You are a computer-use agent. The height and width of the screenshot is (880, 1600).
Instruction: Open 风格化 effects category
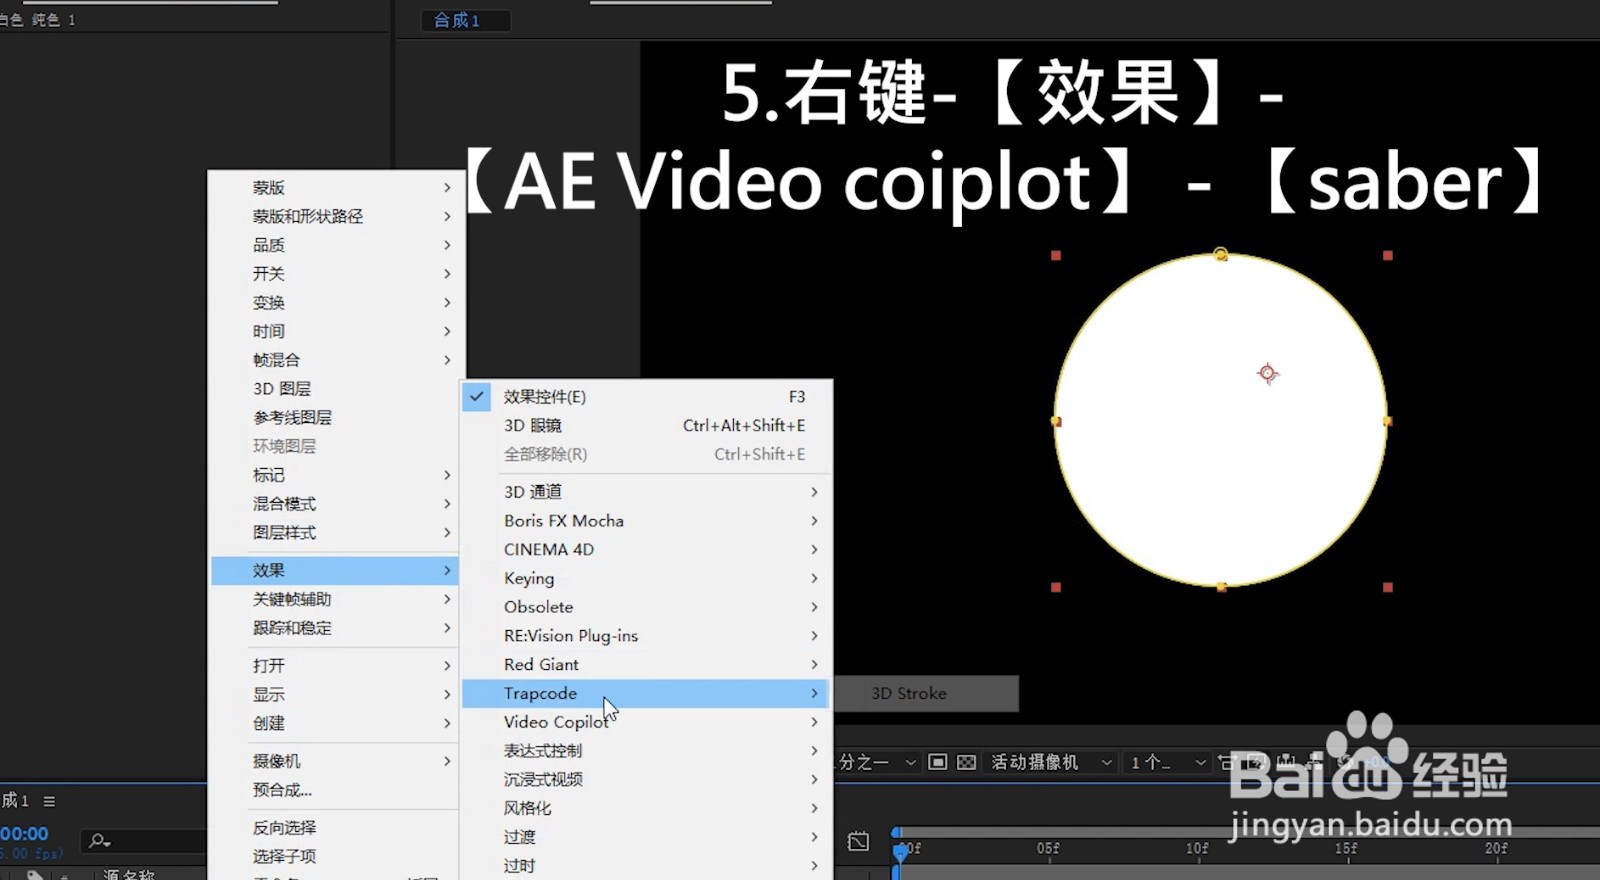pyautogui.click(x=646, y=808)
